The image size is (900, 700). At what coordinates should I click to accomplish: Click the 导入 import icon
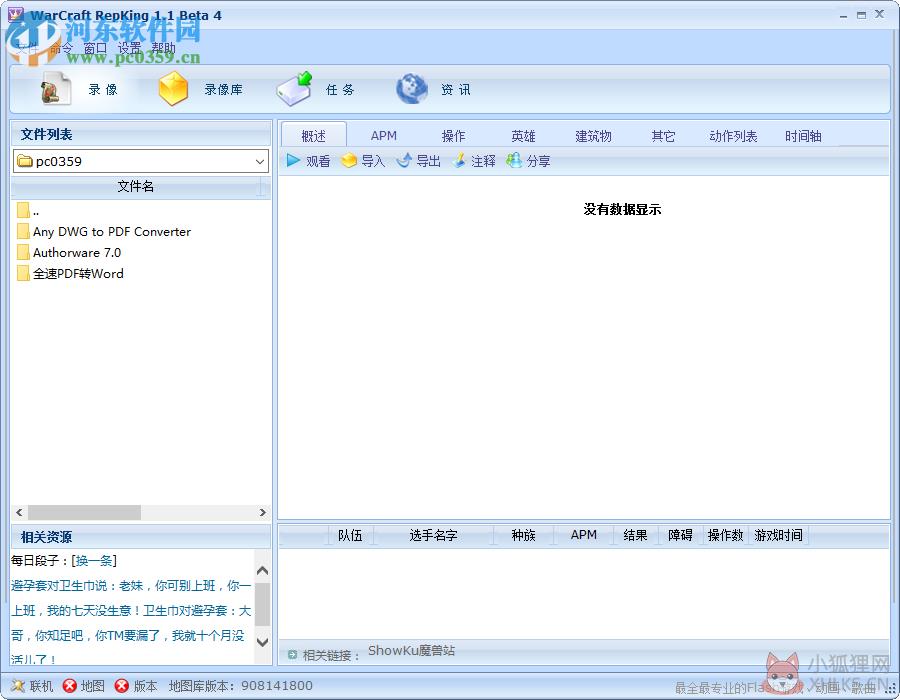tap(348, 161)
